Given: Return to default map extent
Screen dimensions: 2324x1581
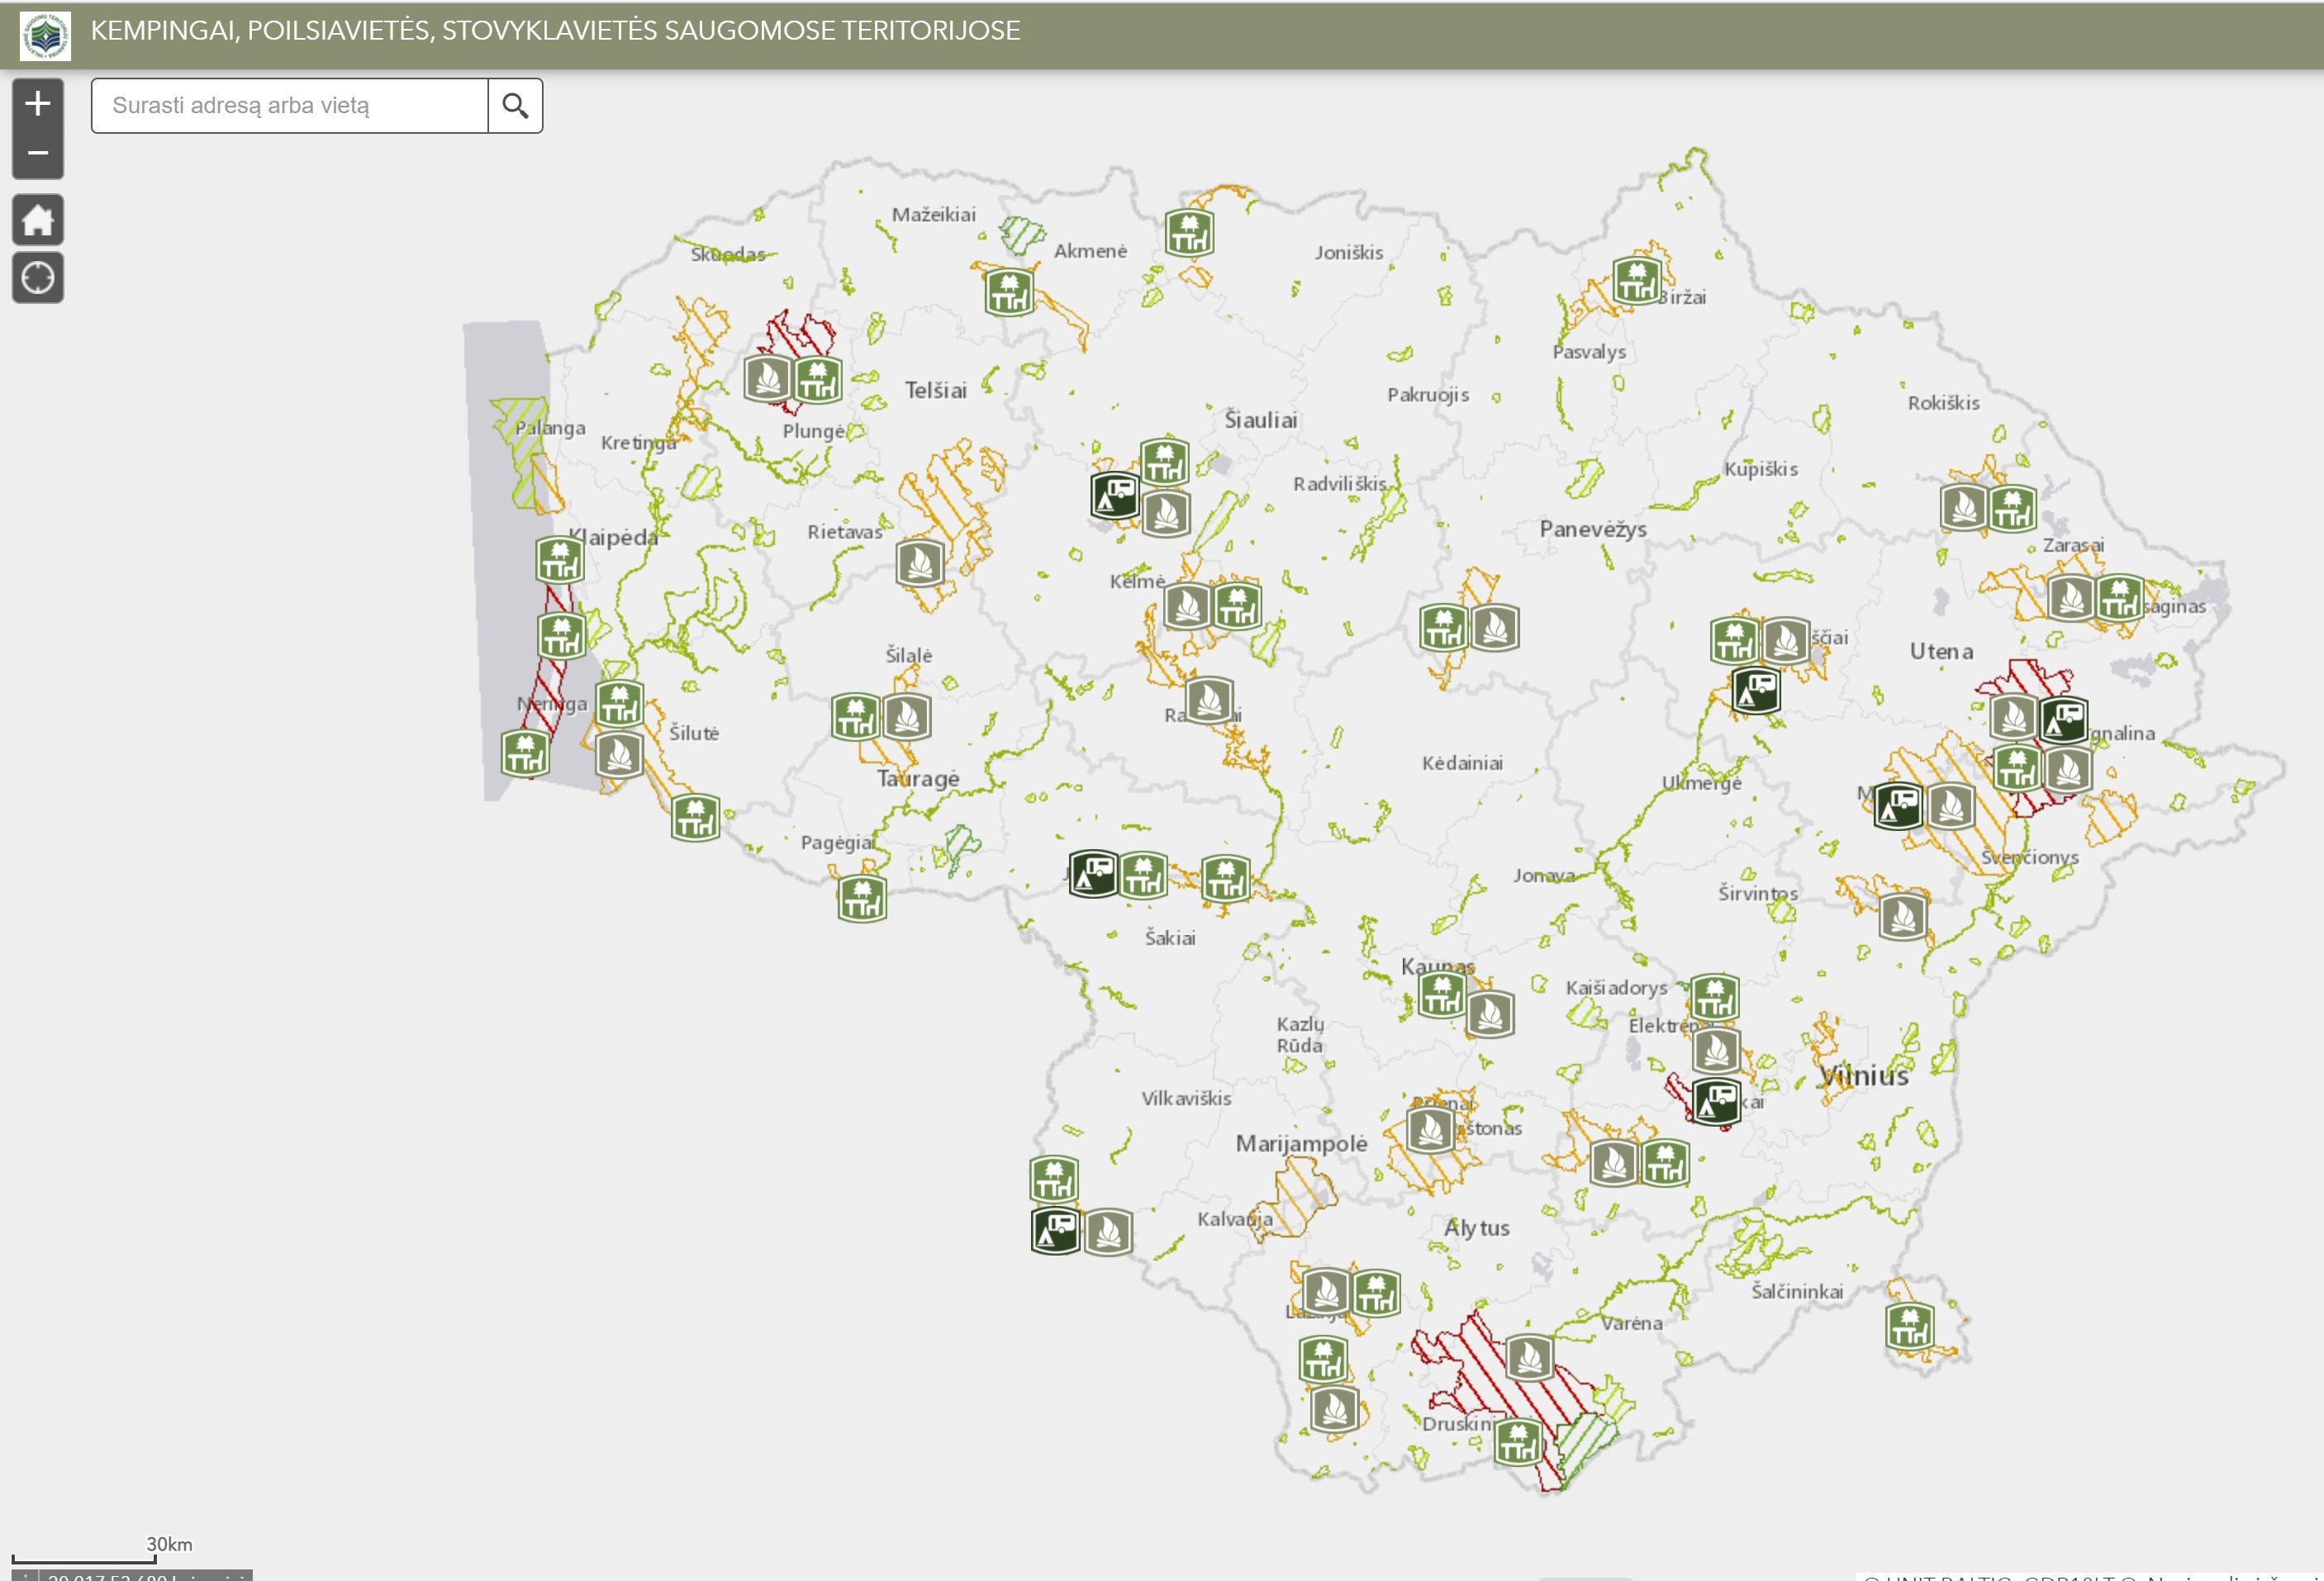Looking at the screenshot, I should (38, 220).
